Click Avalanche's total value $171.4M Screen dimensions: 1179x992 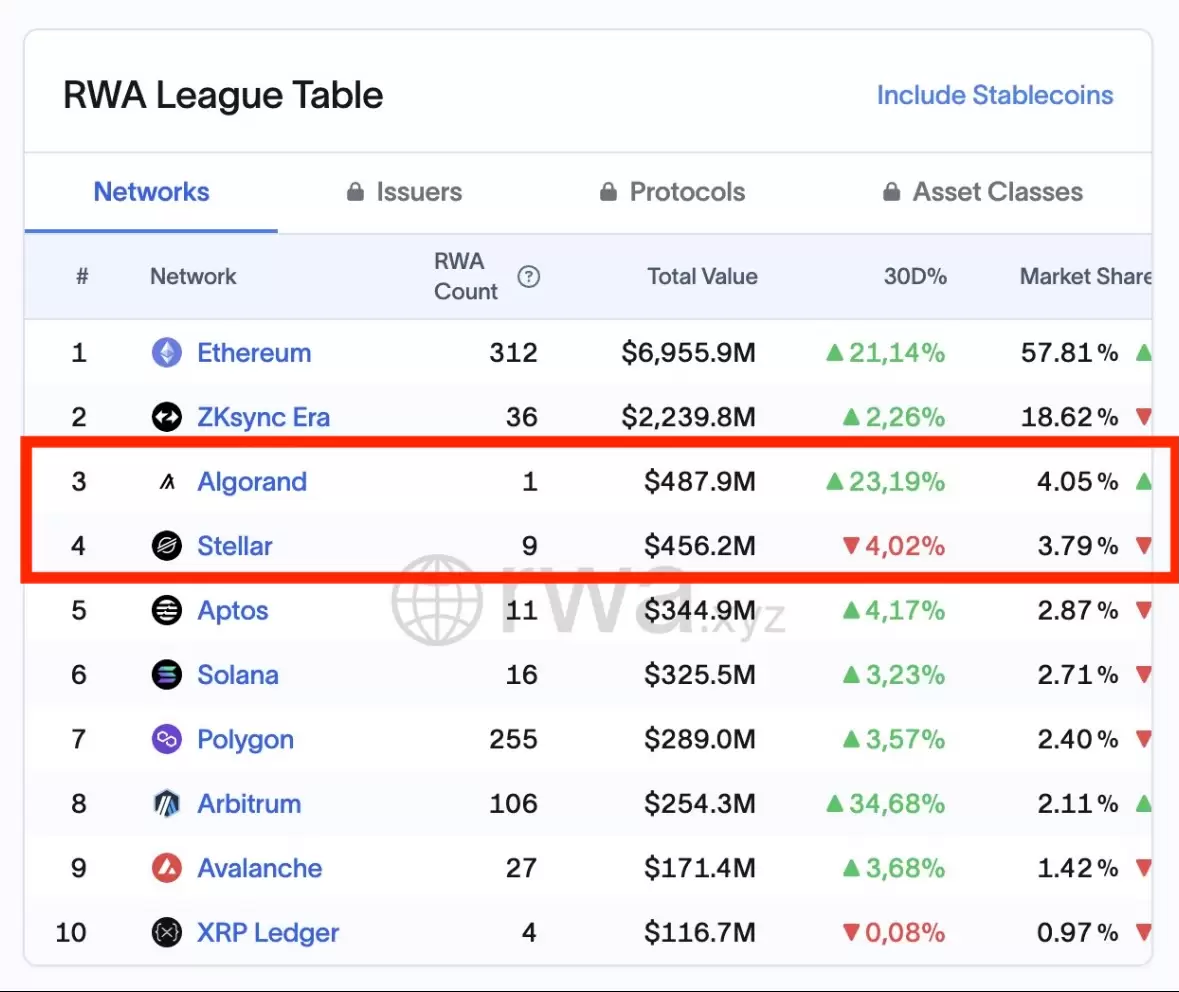click(699, 868)
